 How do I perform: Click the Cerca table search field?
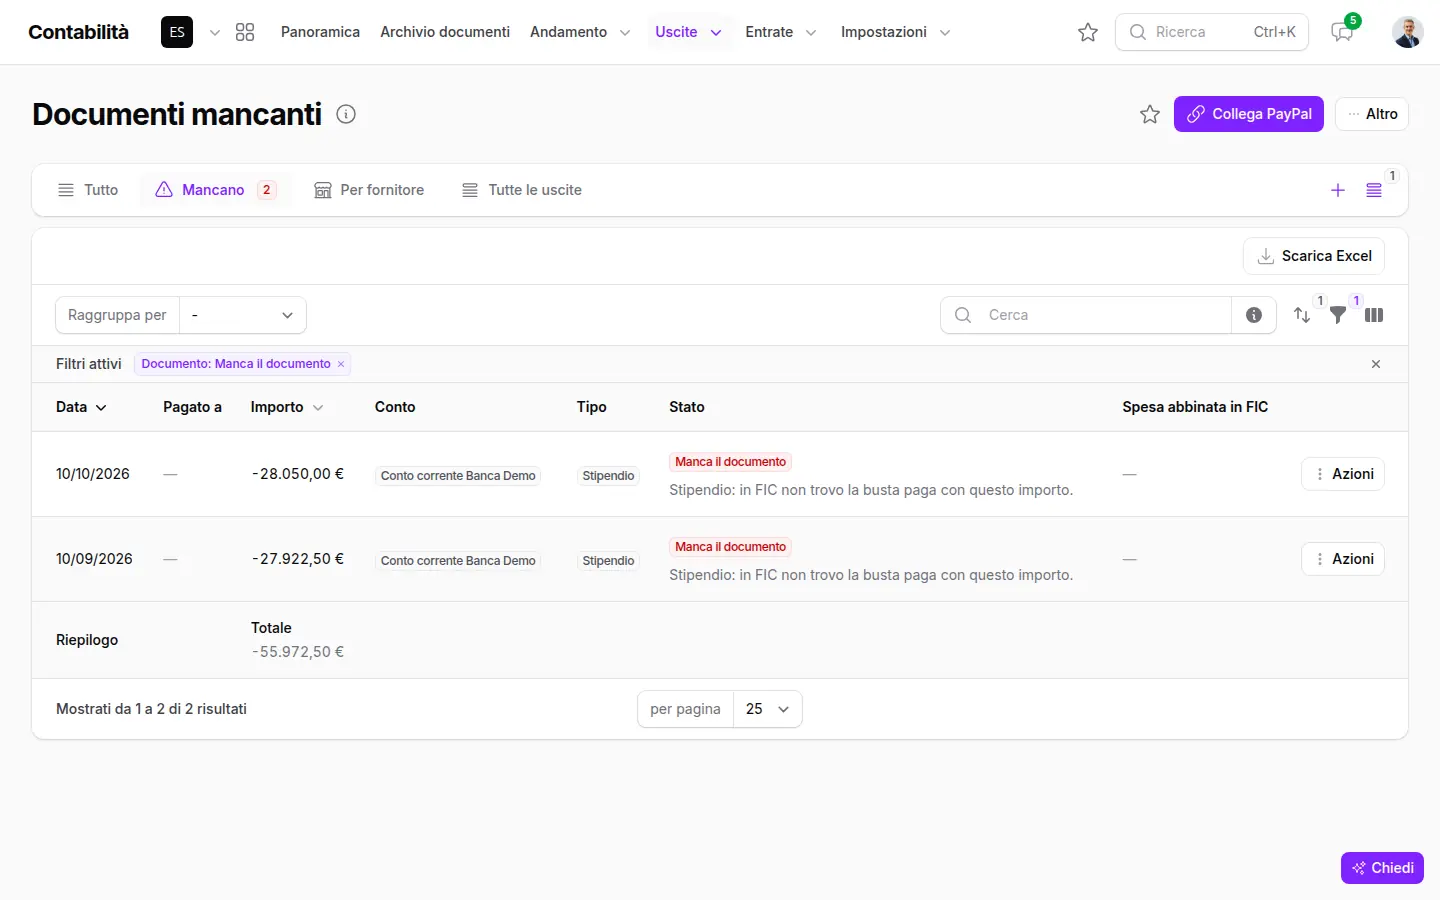[1086, 315]
